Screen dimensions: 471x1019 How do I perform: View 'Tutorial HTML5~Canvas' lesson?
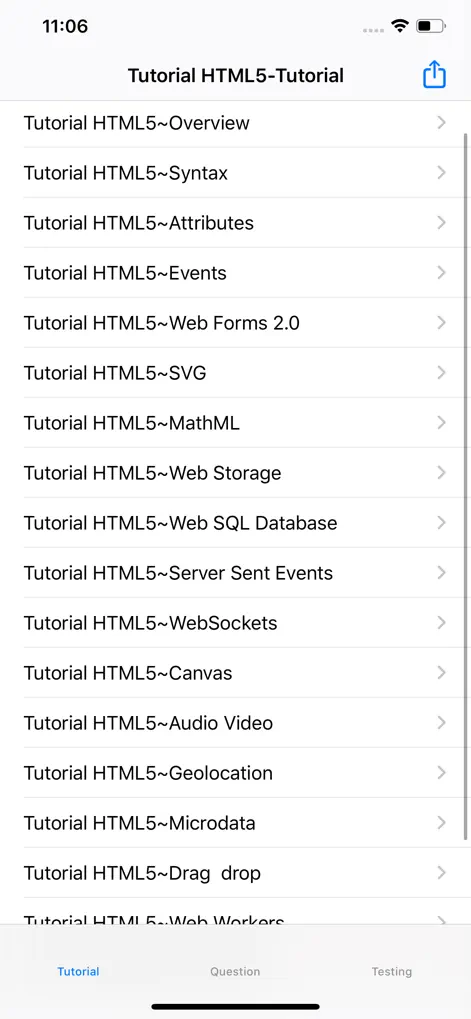[x=235, y=673]
